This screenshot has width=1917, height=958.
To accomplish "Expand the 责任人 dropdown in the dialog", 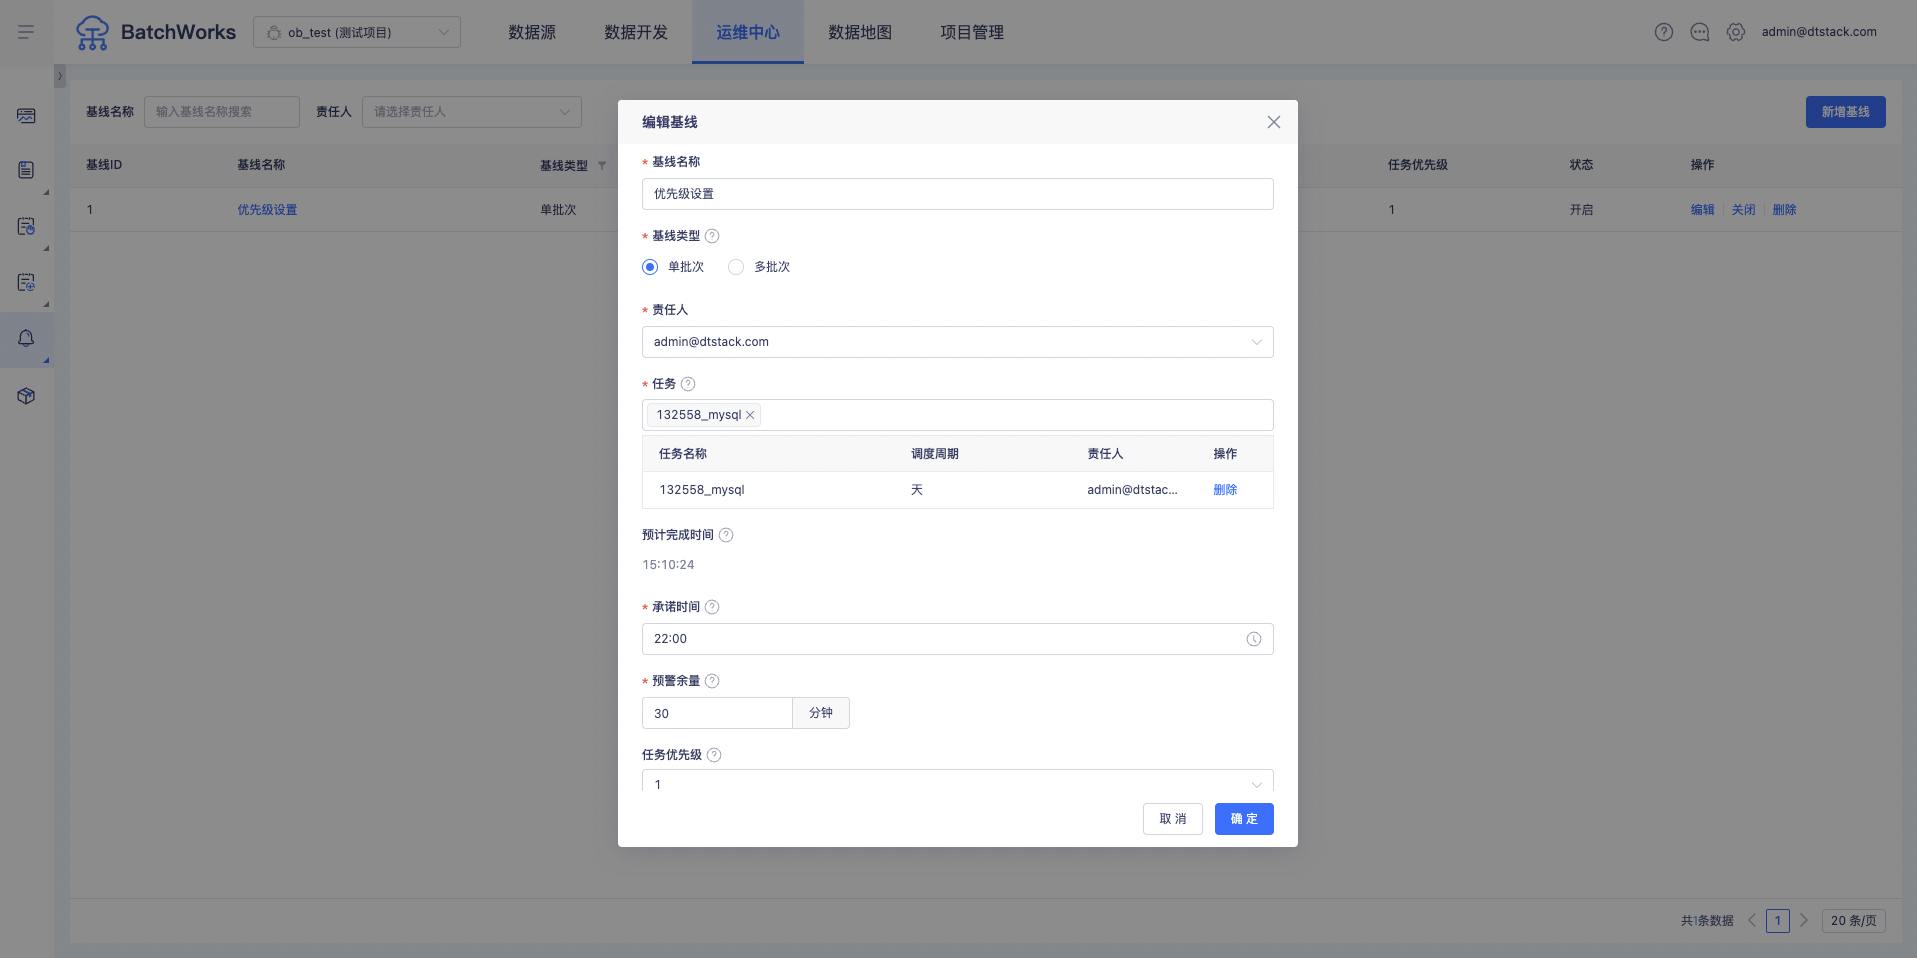I will 957,342.
